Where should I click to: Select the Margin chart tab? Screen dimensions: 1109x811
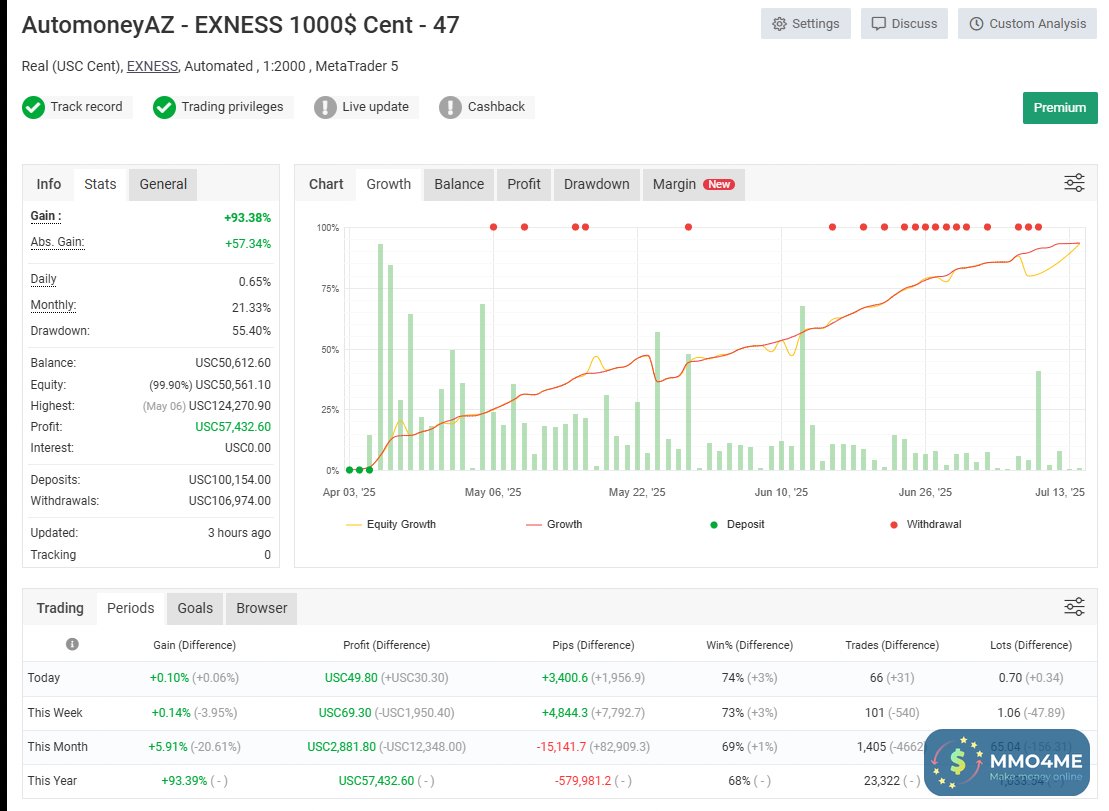[x=693, y=185]
